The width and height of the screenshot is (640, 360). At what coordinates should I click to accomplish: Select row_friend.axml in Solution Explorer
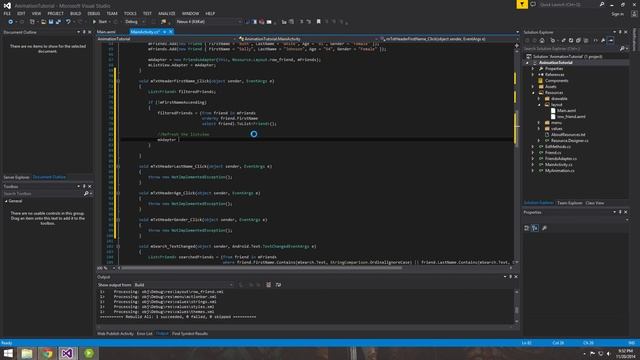click(571, 116)
